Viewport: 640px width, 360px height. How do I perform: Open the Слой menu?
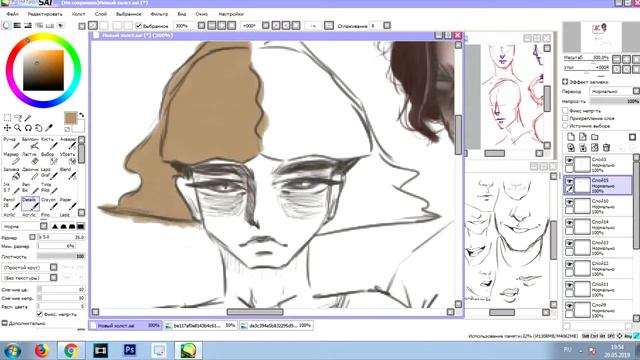[100, 14]
